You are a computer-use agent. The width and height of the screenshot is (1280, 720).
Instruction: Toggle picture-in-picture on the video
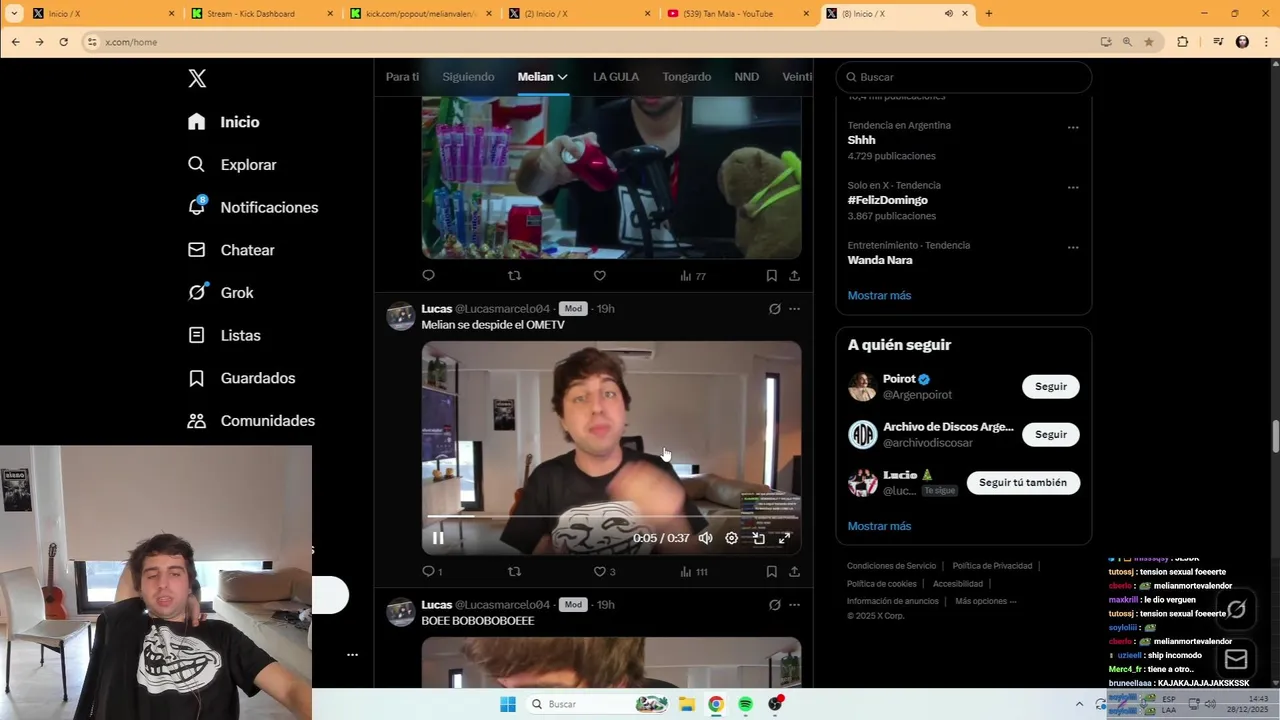[758, 538]
